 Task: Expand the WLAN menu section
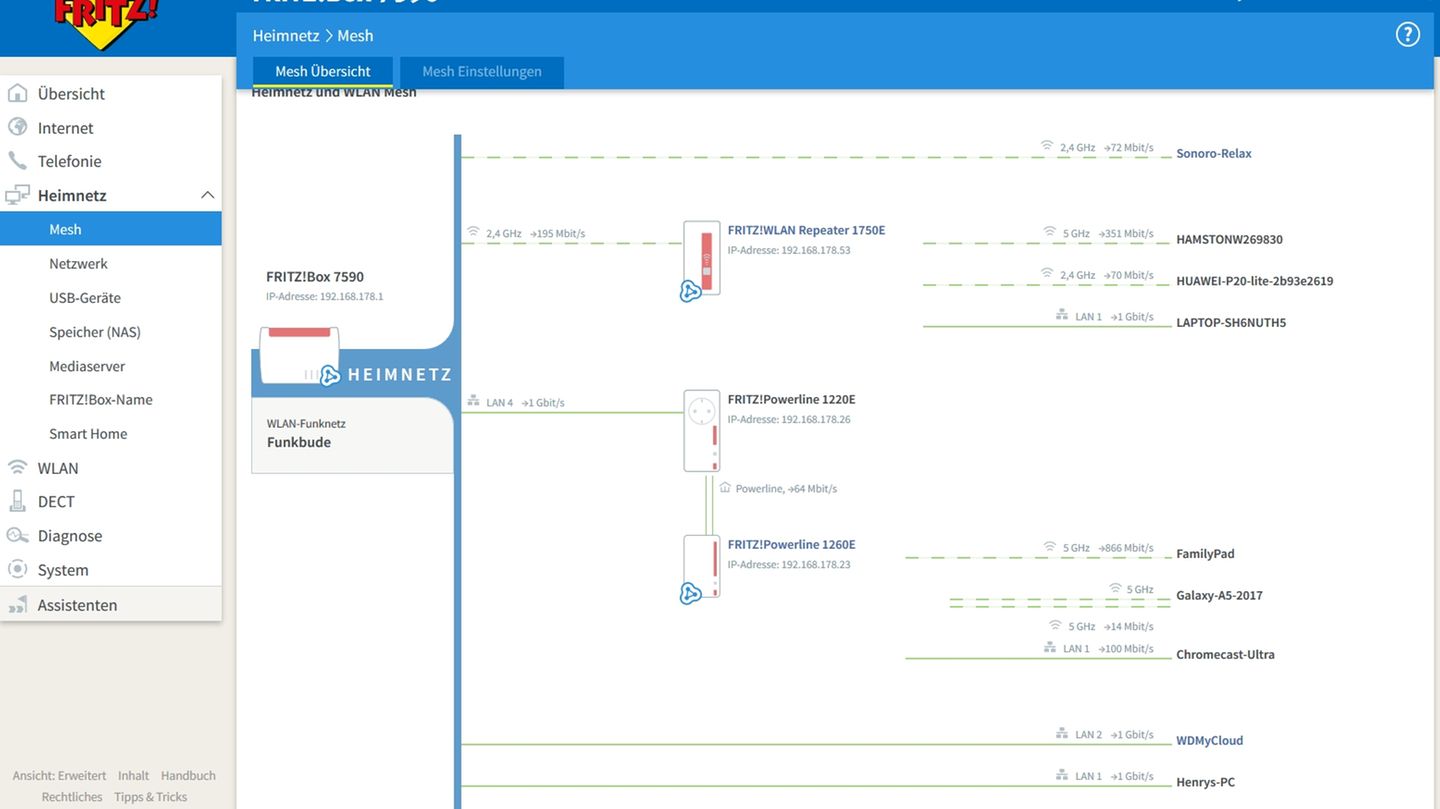(x=58, y=468)
